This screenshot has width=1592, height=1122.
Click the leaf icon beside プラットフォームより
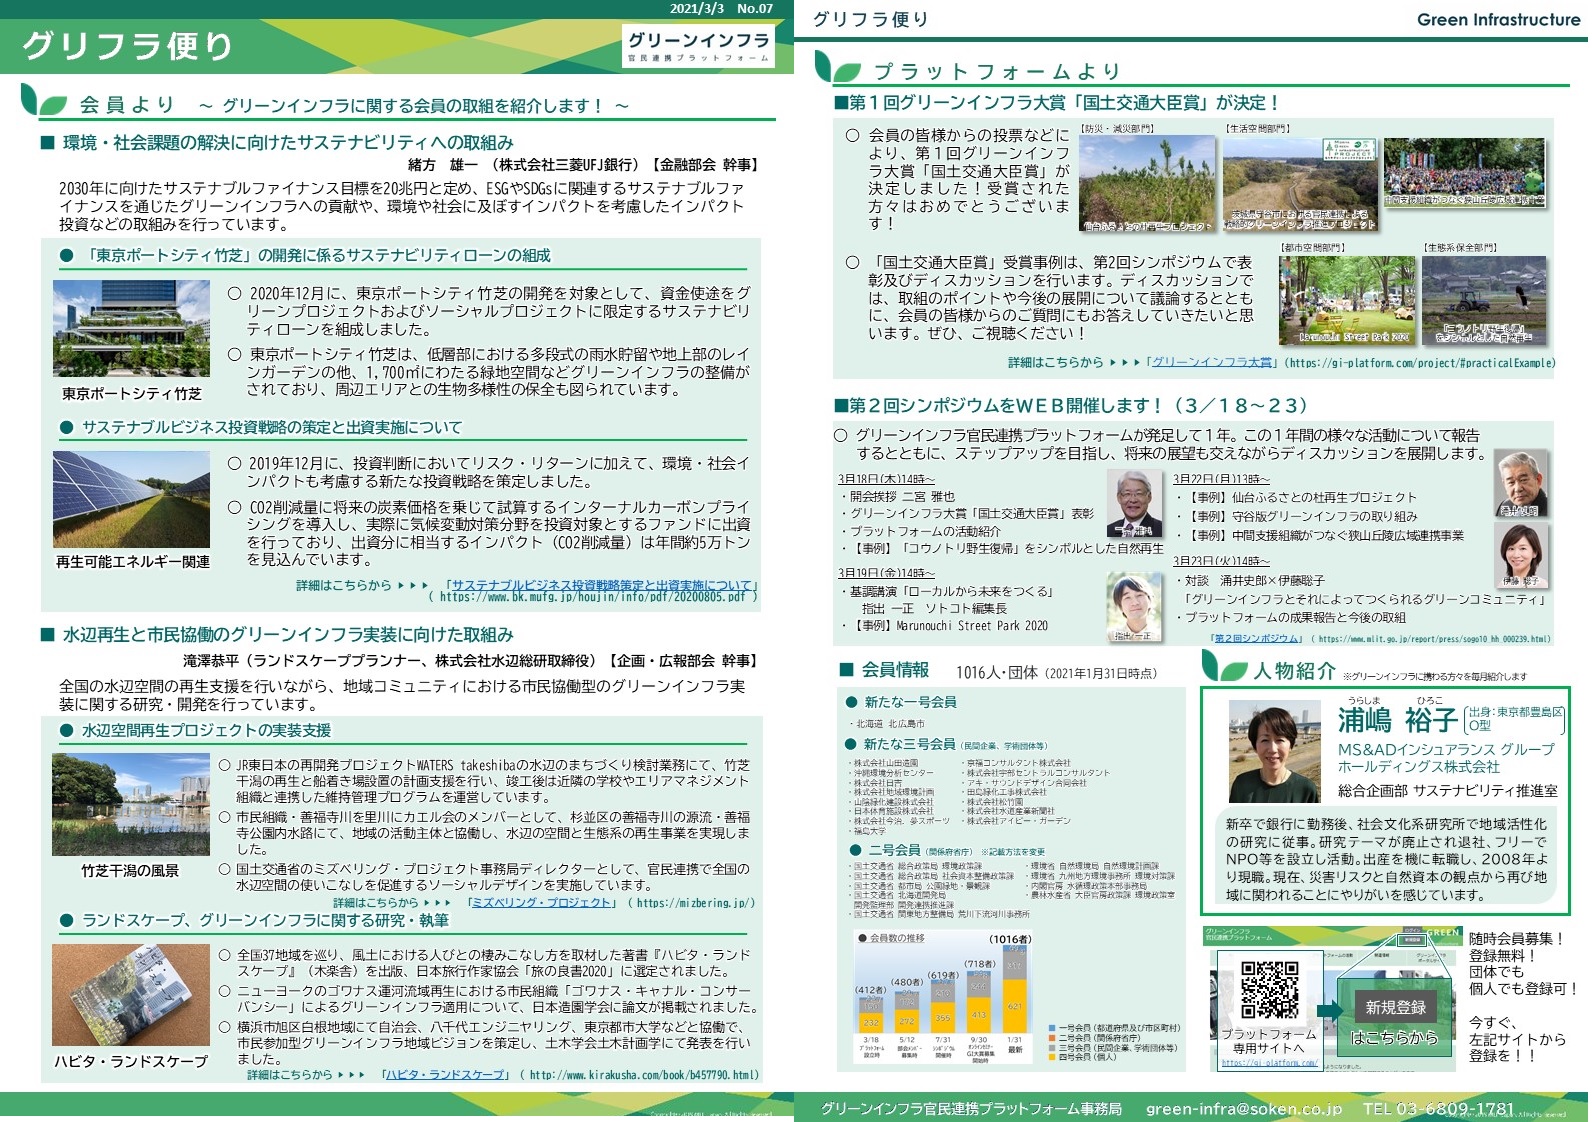click(x=836, y=67)
